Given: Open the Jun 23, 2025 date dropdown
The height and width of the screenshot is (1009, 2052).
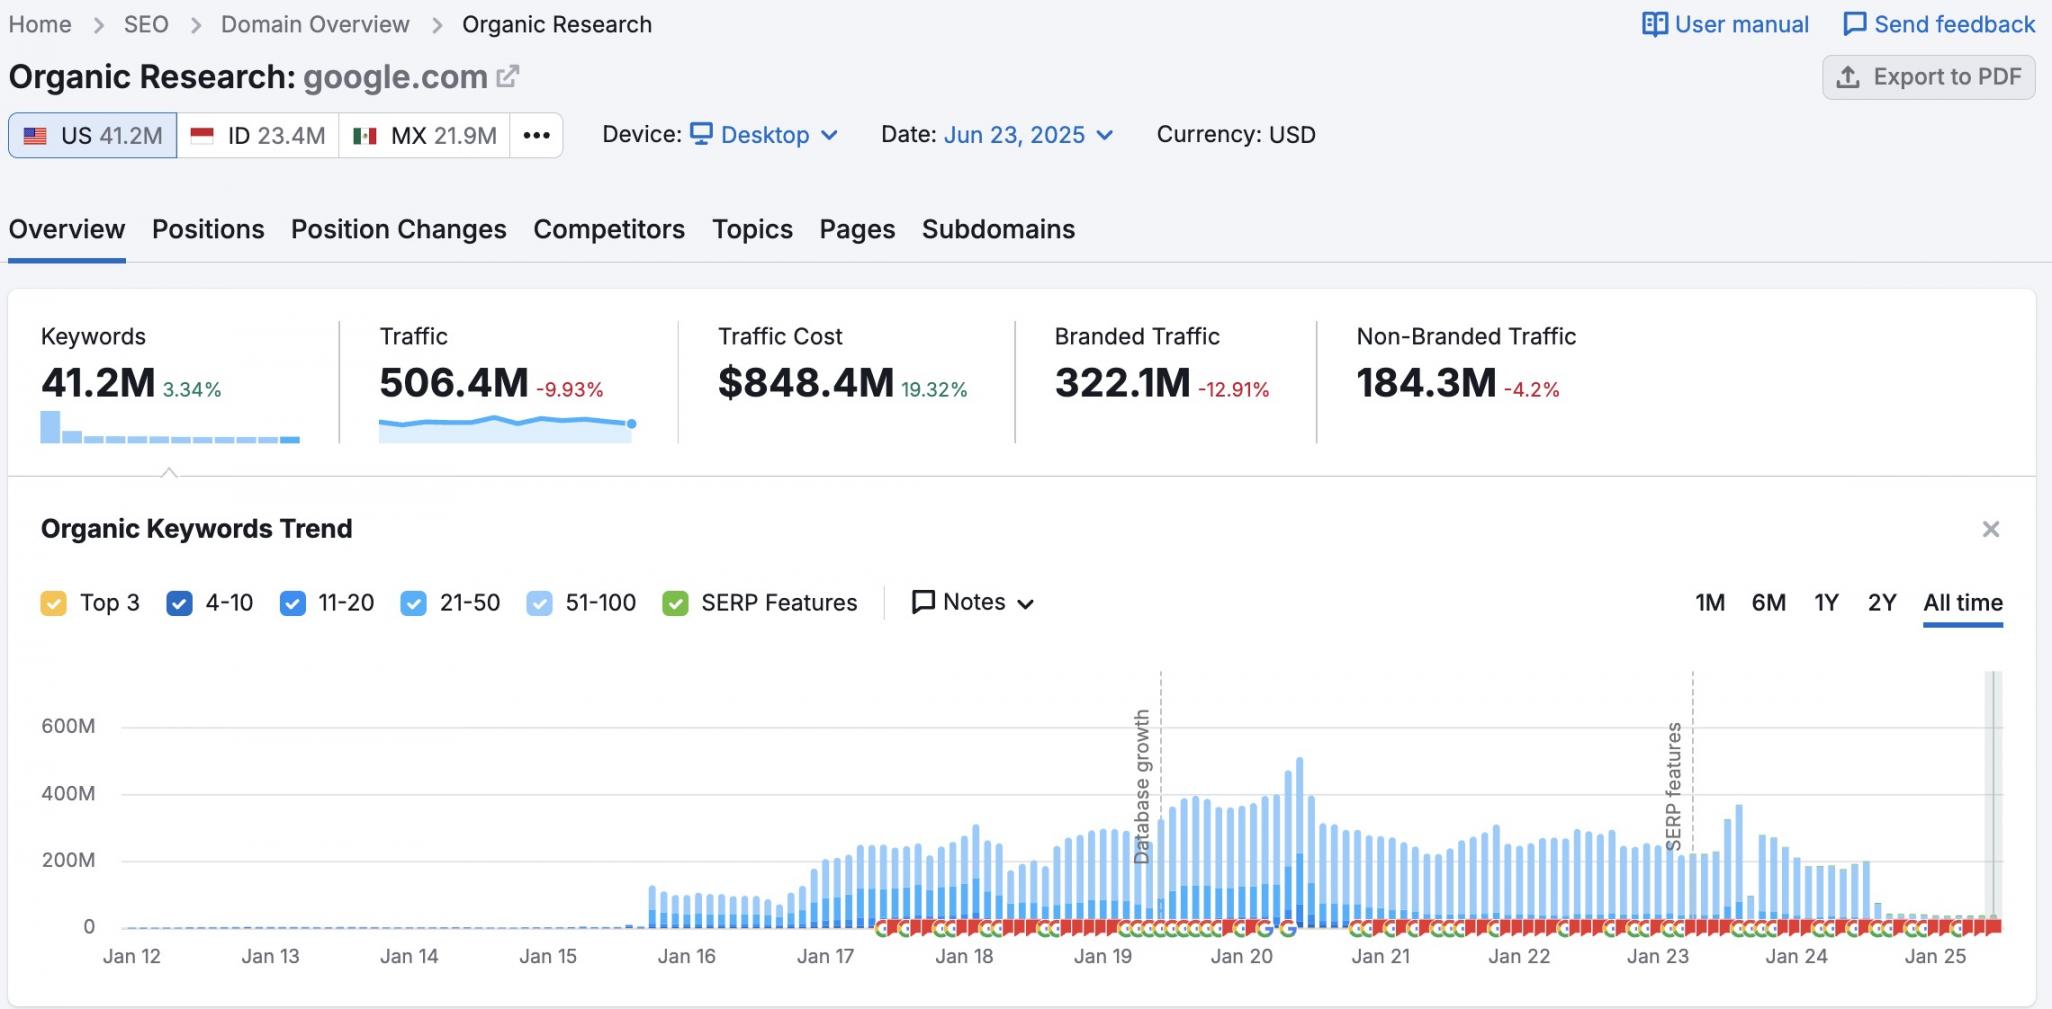Looking at the screenshot, I should [1028, 135].
